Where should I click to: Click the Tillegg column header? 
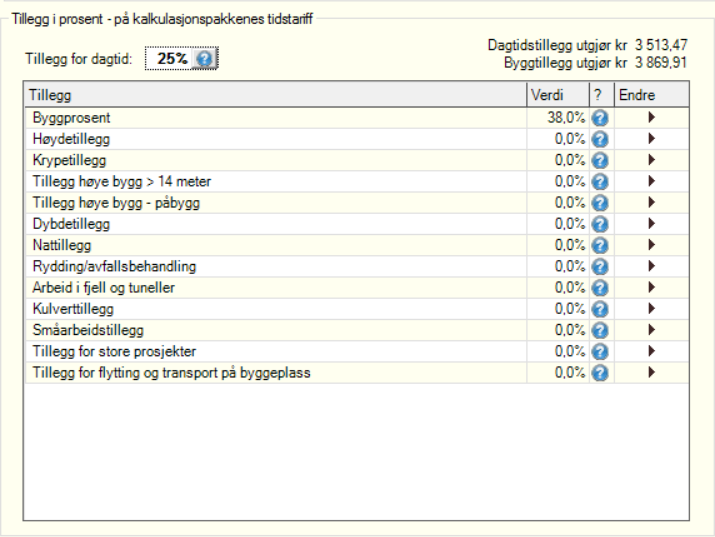point(275,95)
